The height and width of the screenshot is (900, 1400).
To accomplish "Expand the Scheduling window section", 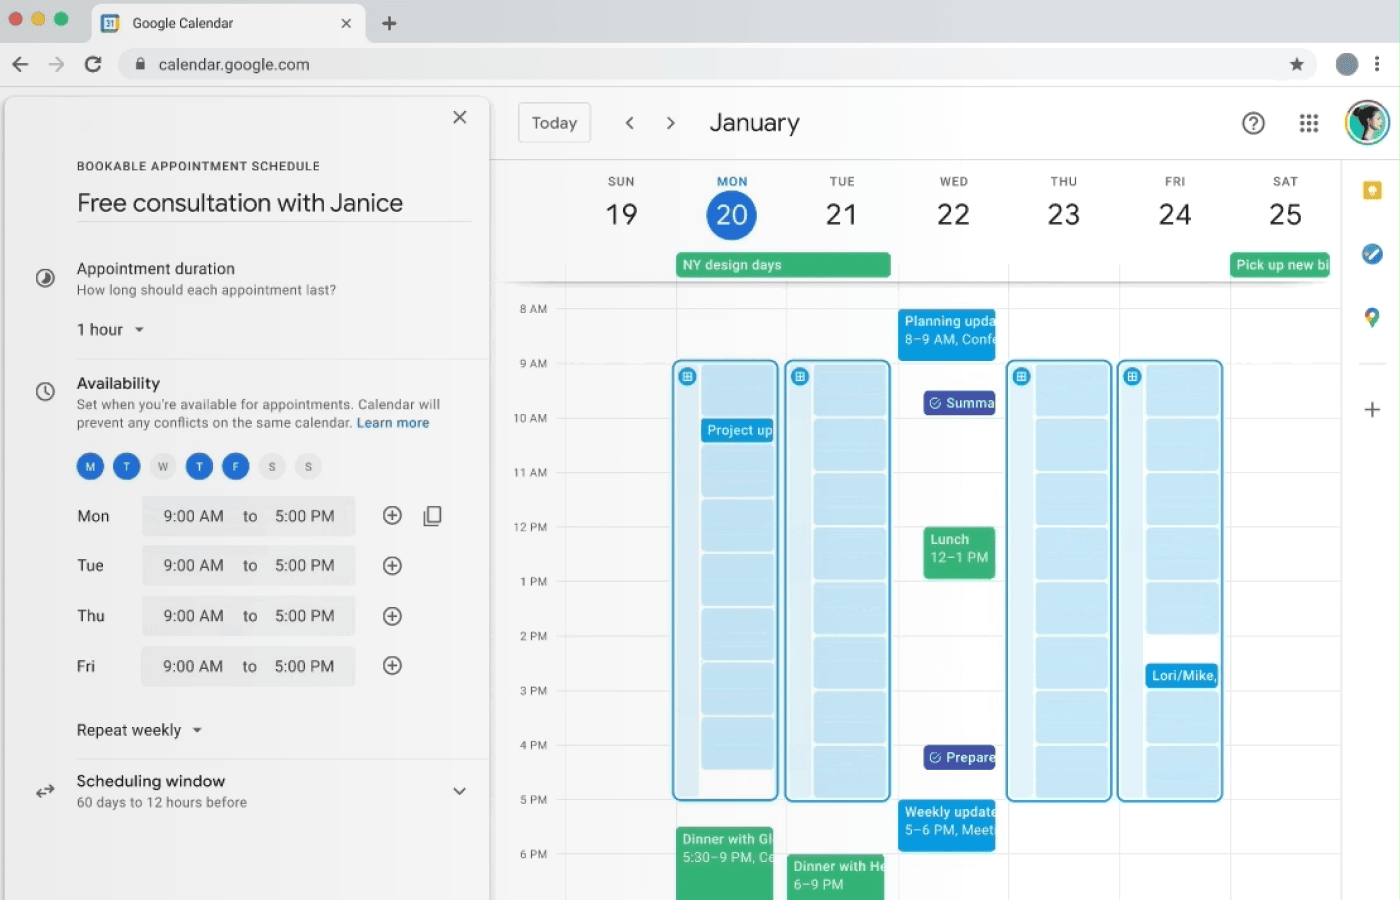I will 459,791.
